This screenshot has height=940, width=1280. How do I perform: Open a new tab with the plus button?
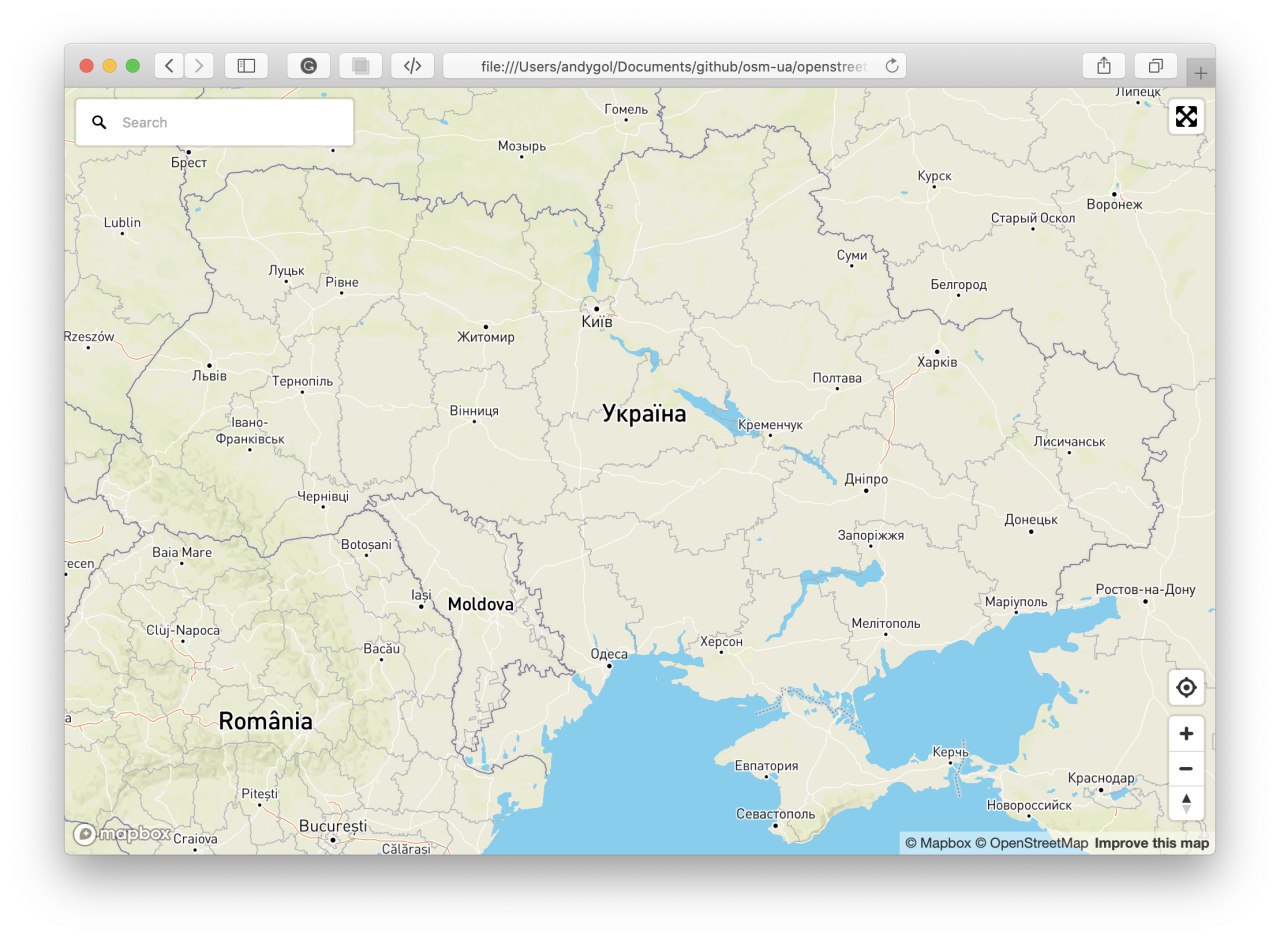1201,73
